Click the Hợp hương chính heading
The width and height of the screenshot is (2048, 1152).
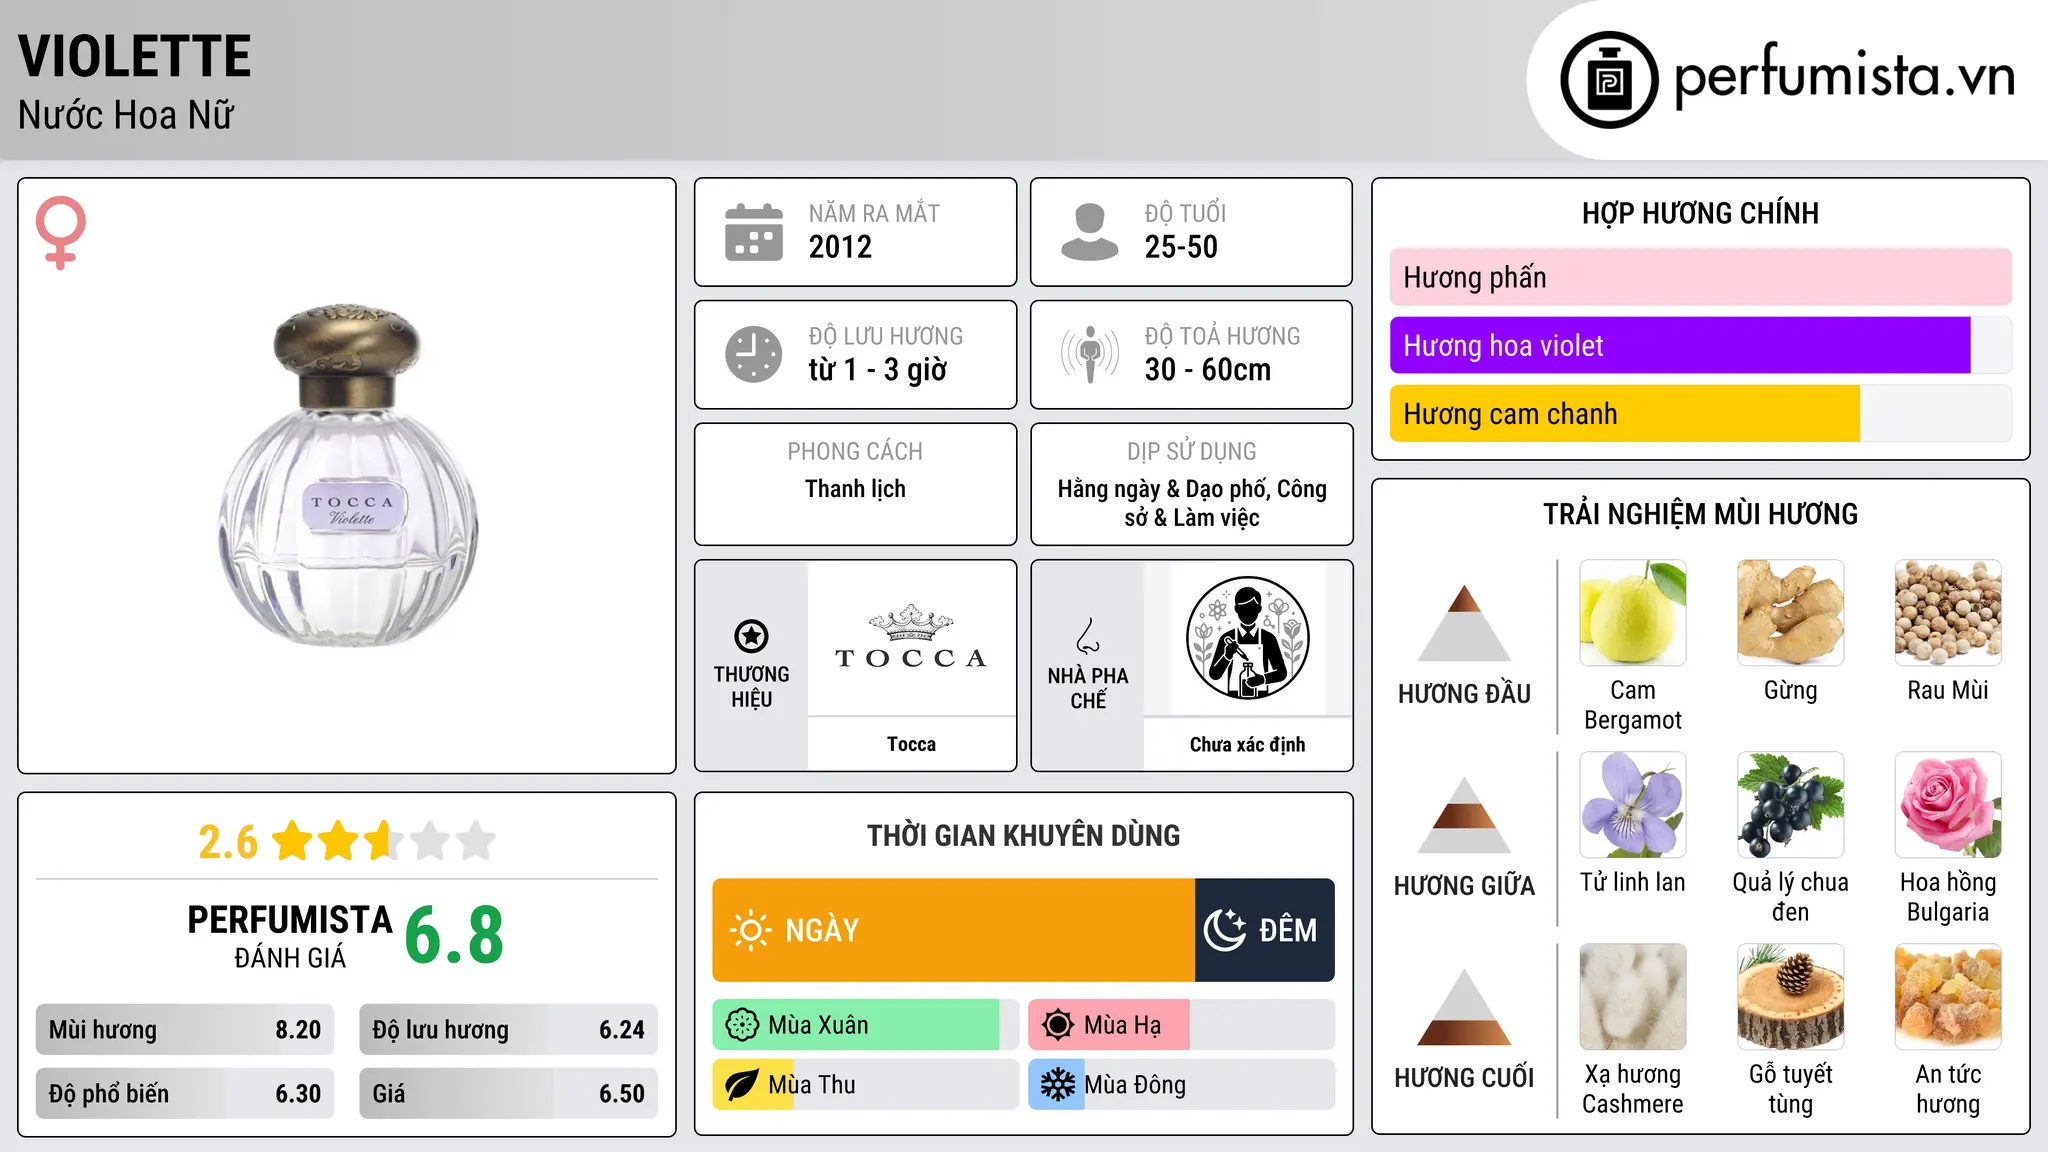[1700, 213]
